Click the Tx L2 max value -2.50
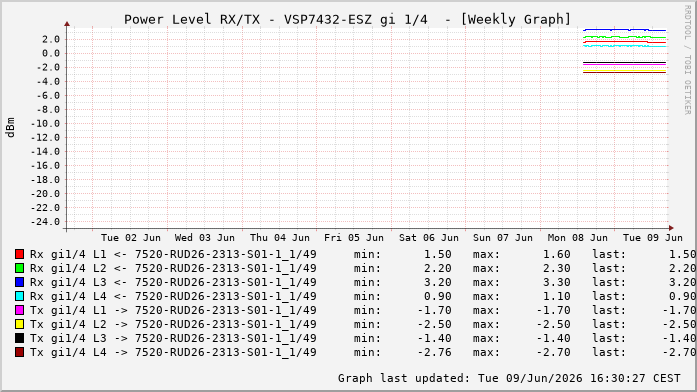The height and width of the screenshot is (392, 697). [553, 324]
